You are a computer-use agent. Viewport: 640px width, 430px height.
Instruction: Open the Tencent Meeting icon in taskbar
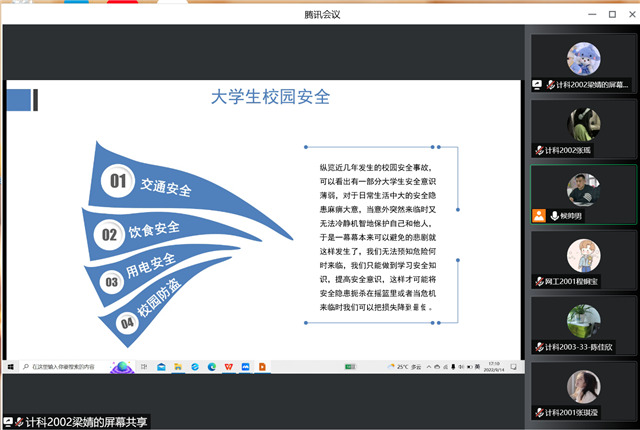pyautogui.click(x=245, y=367)
